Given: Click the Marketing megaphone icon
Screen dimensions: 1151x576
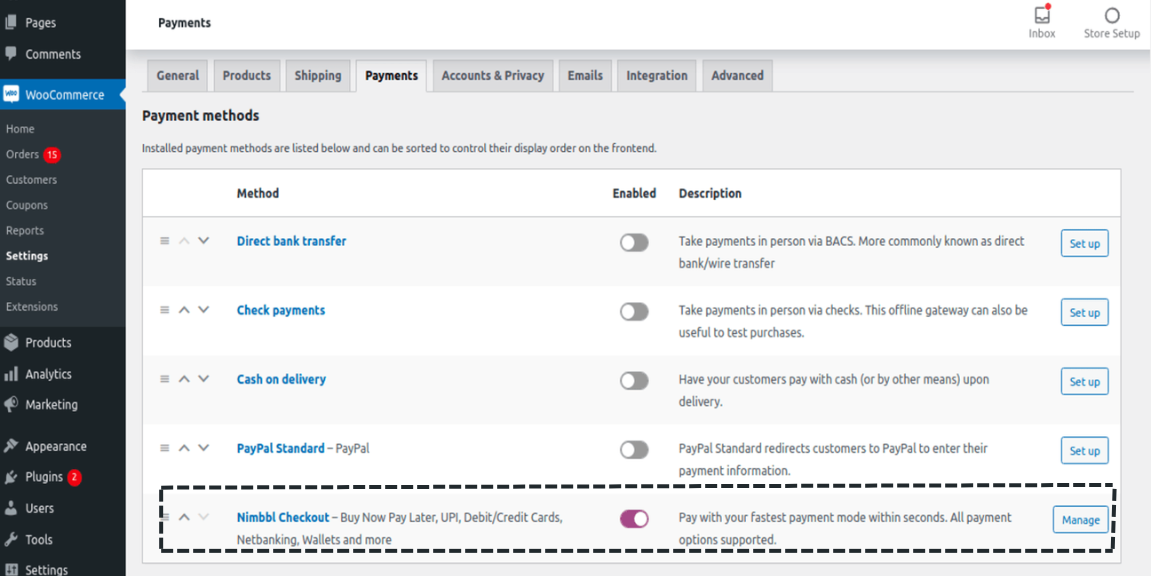Looking at the screenshot, I should click(10, 404).
